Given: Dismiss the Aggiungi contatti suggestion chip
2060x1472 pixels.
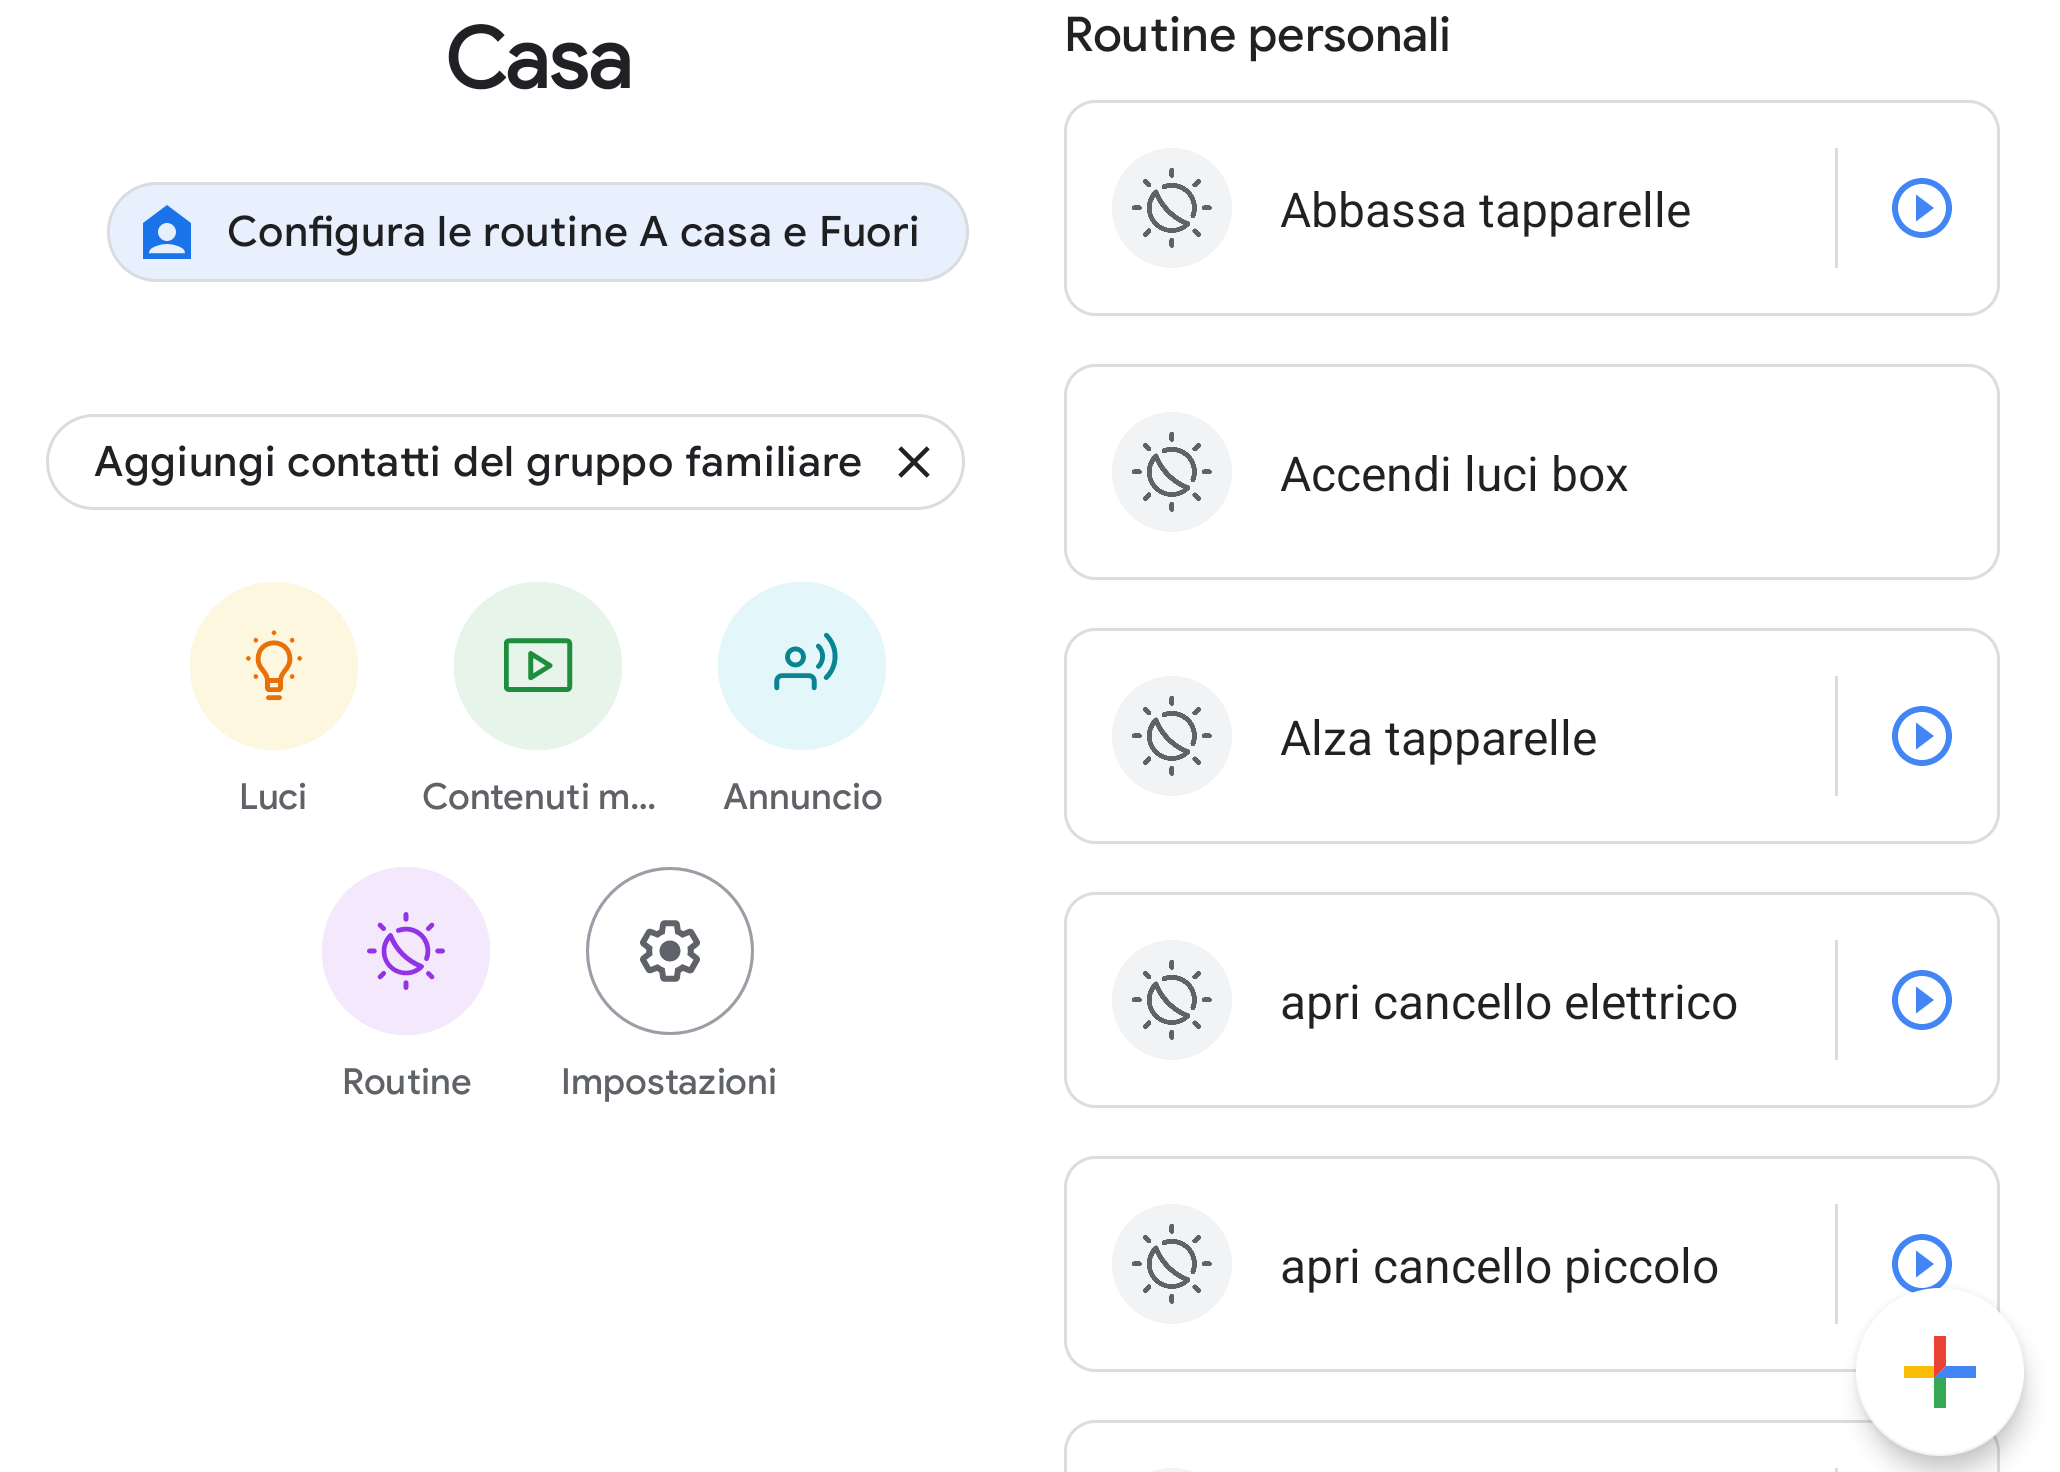Looking at the screenshot, I should click(x=914, y=462).
